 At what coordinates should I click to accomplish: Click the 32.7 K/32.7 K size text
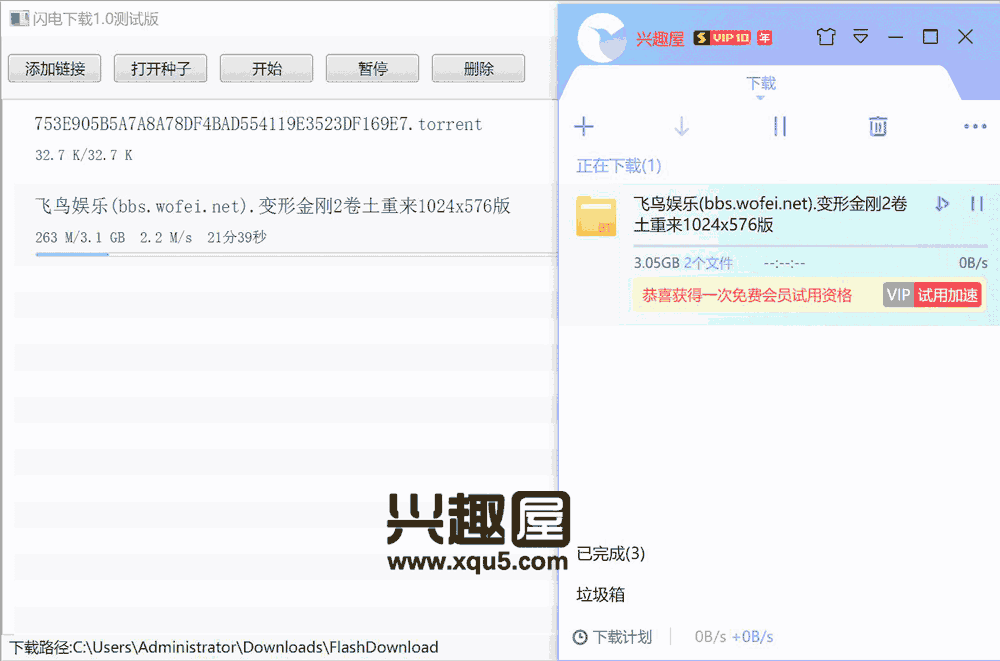coord(84,155)
